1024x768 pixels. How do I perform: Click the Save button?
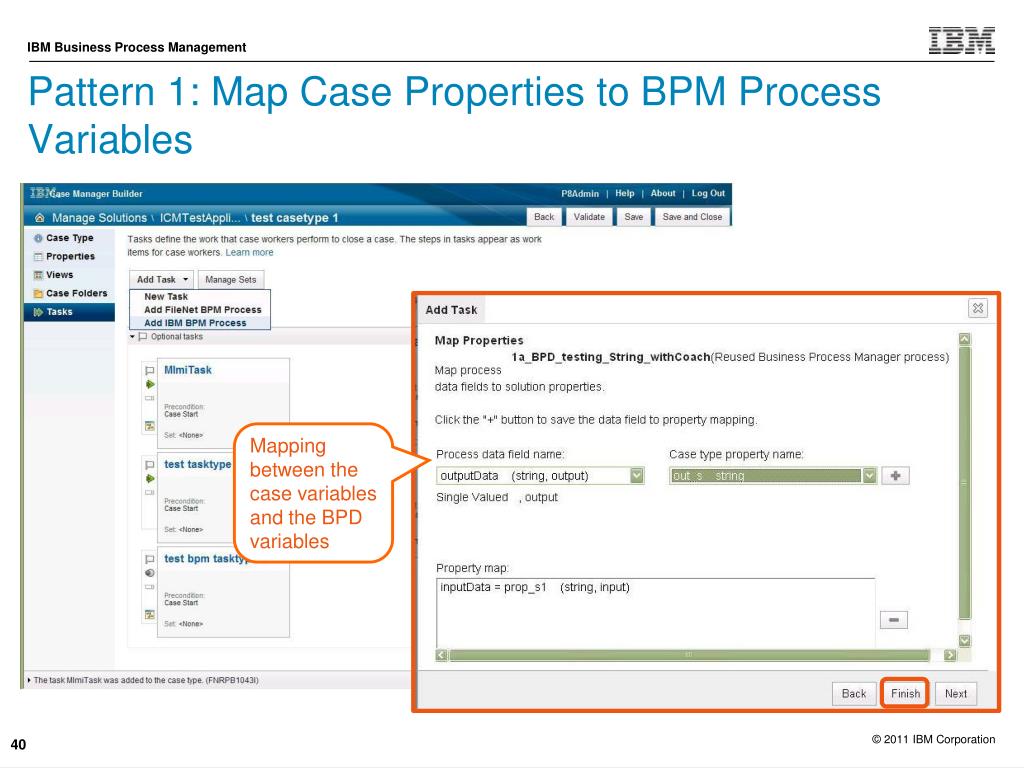coord(633,217)
